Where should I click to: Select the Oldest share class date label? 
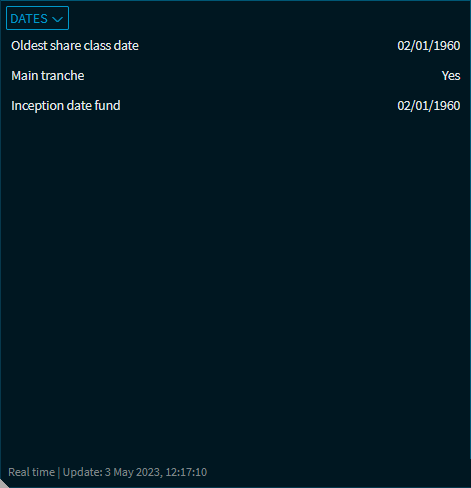(x=75, y=46)
